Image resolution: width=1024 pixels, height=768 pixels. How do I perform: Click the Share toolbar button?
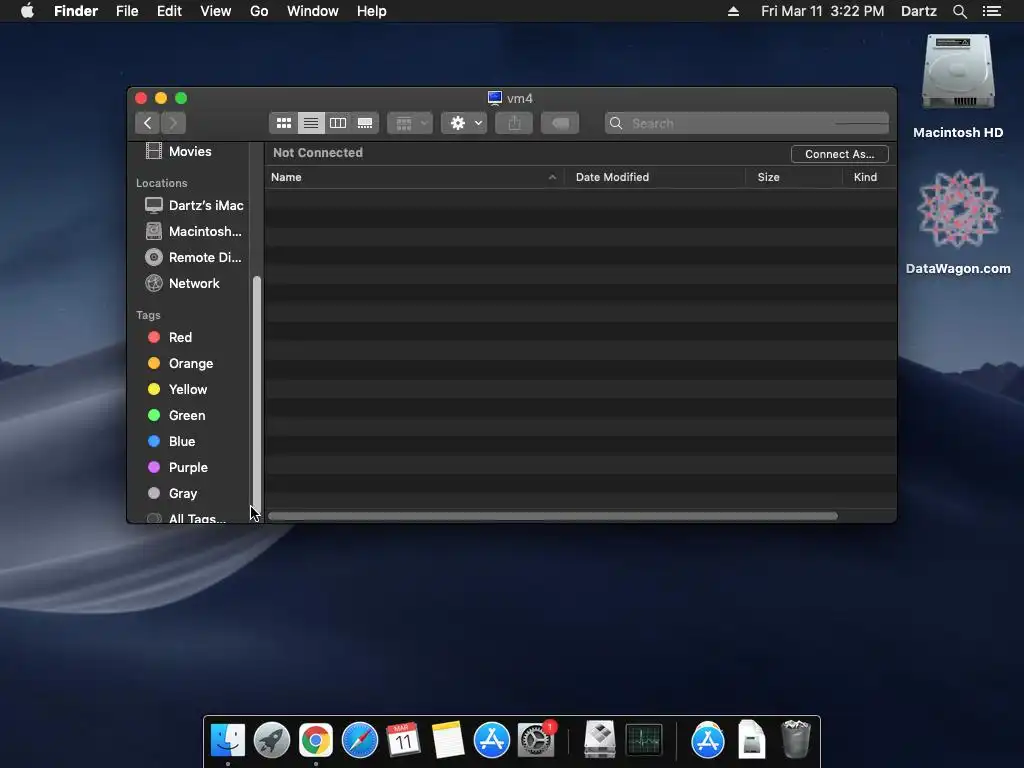pyautogui.click(x=515, y=123)
